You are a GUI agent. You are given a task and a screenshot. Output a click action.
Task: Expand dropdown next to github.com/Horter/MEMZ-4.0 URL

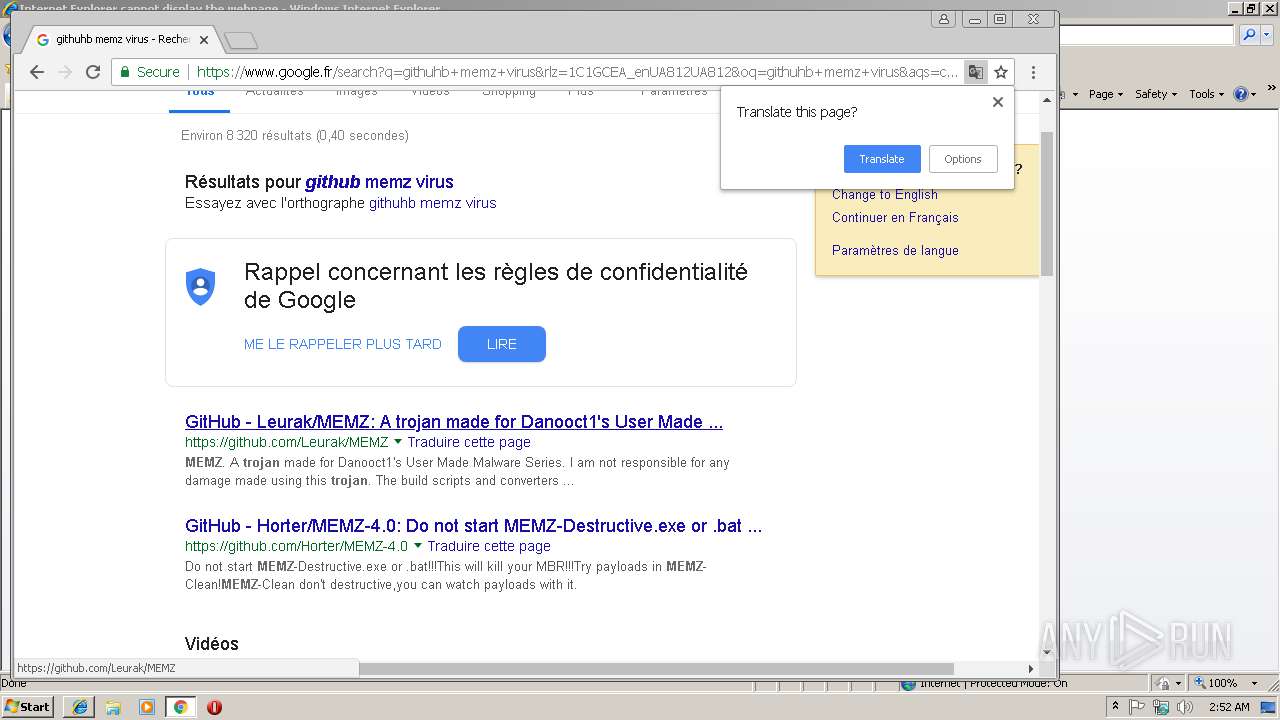[x=418, y=546]
